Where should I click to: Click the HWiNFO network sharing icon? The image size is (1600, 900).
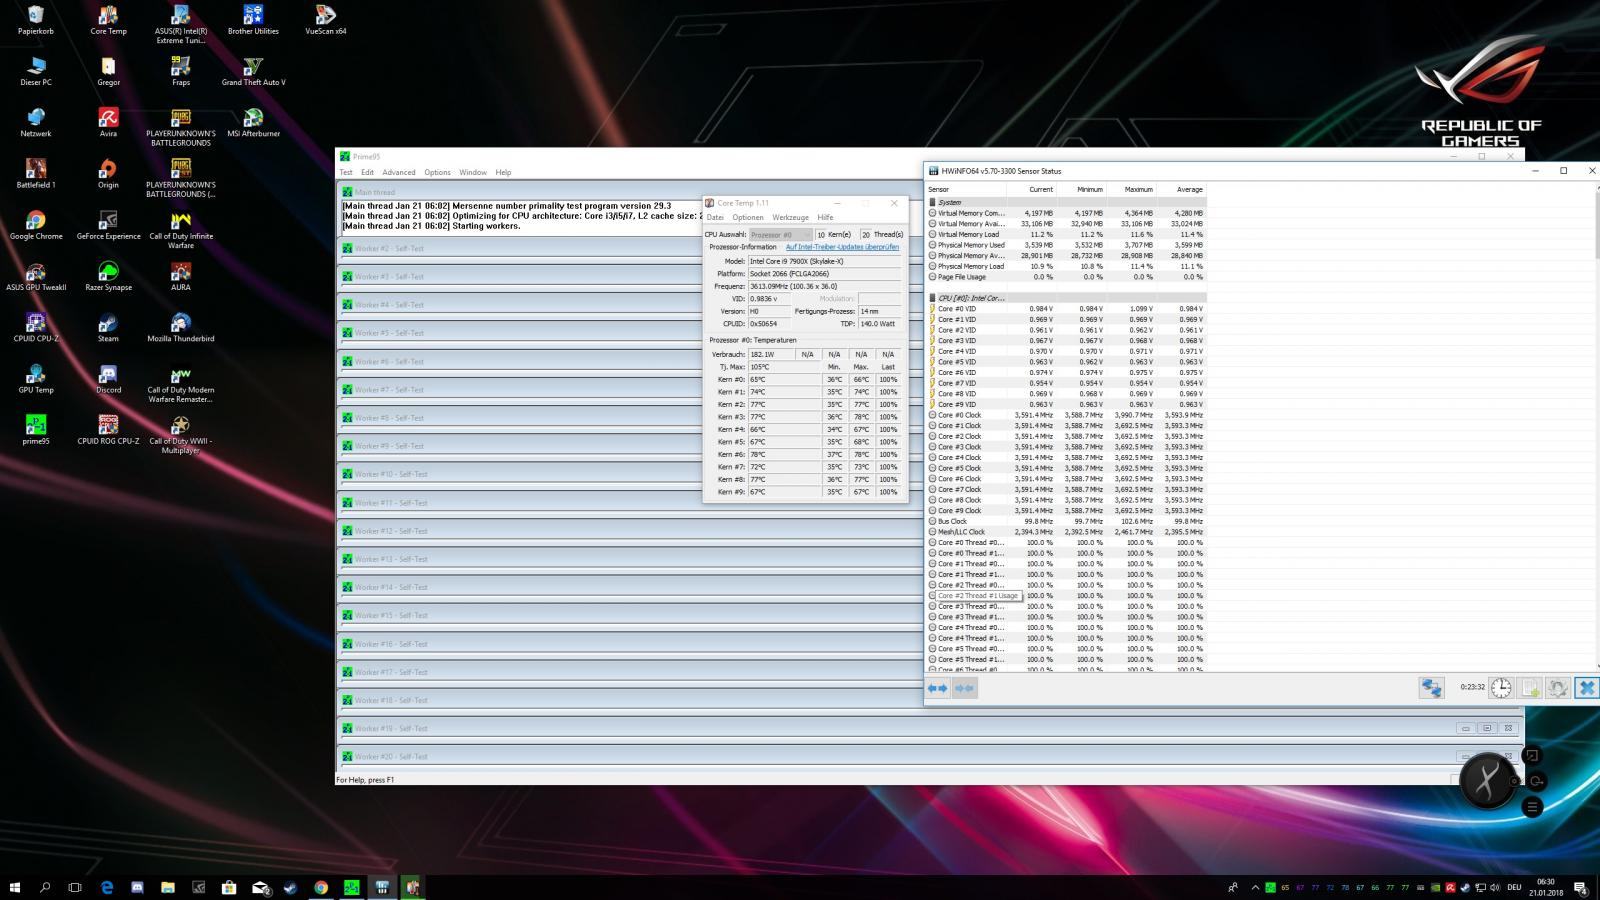[1431, 688]
